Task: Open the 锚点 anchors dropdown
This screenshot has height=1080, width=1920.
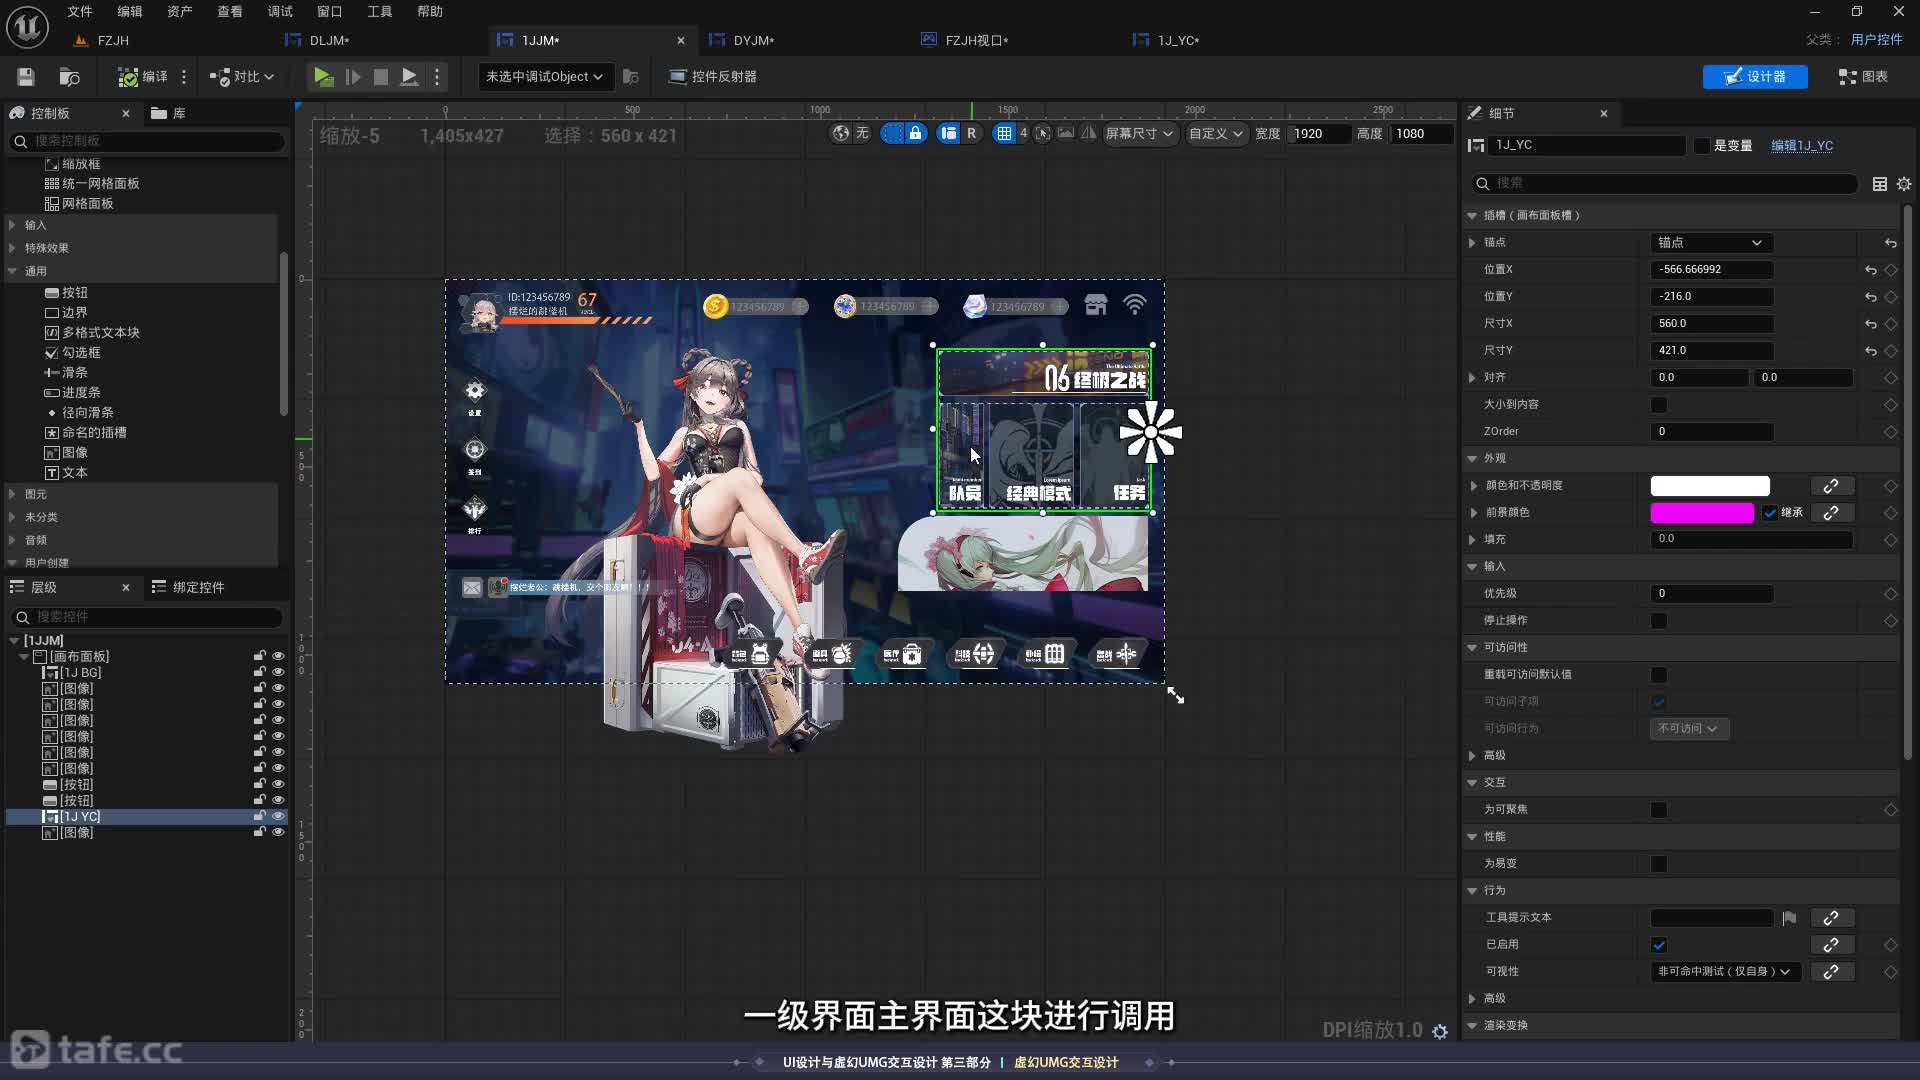Action: click(x=1710, y=243)
